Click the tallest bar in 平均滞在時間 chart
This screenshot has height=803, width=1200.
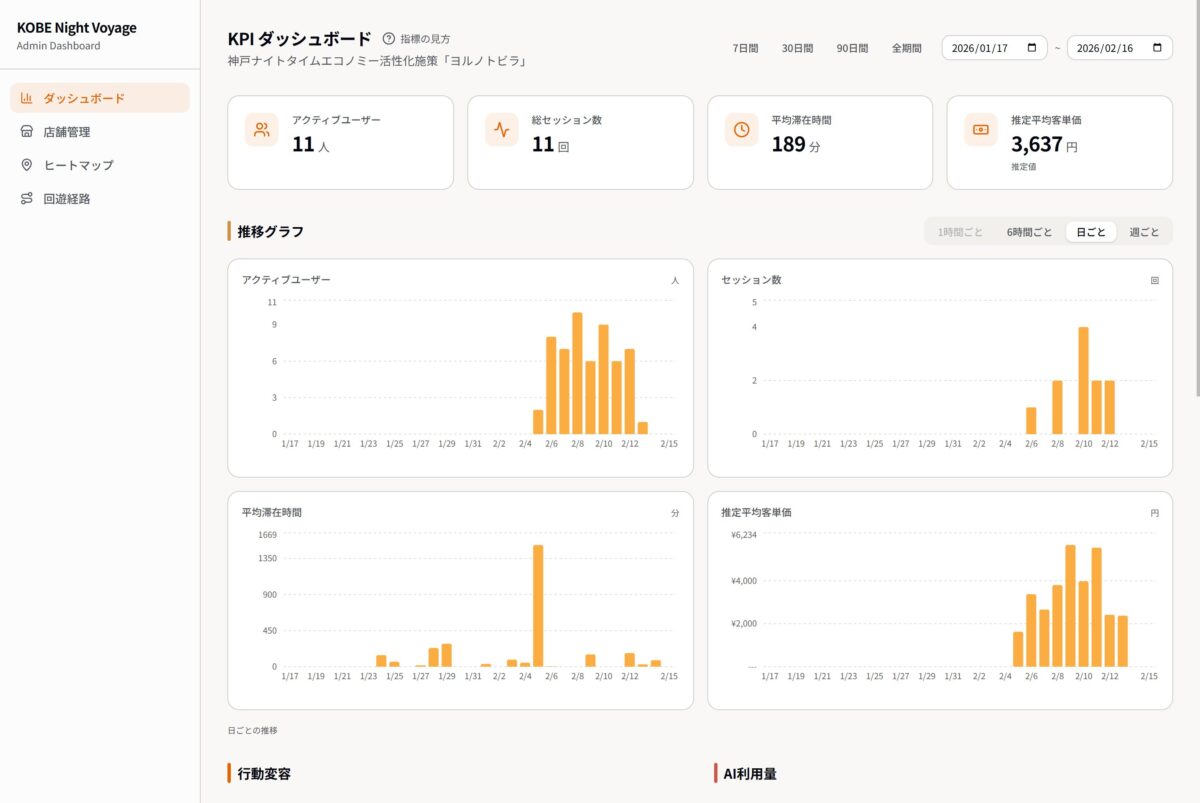coord(538,605)
